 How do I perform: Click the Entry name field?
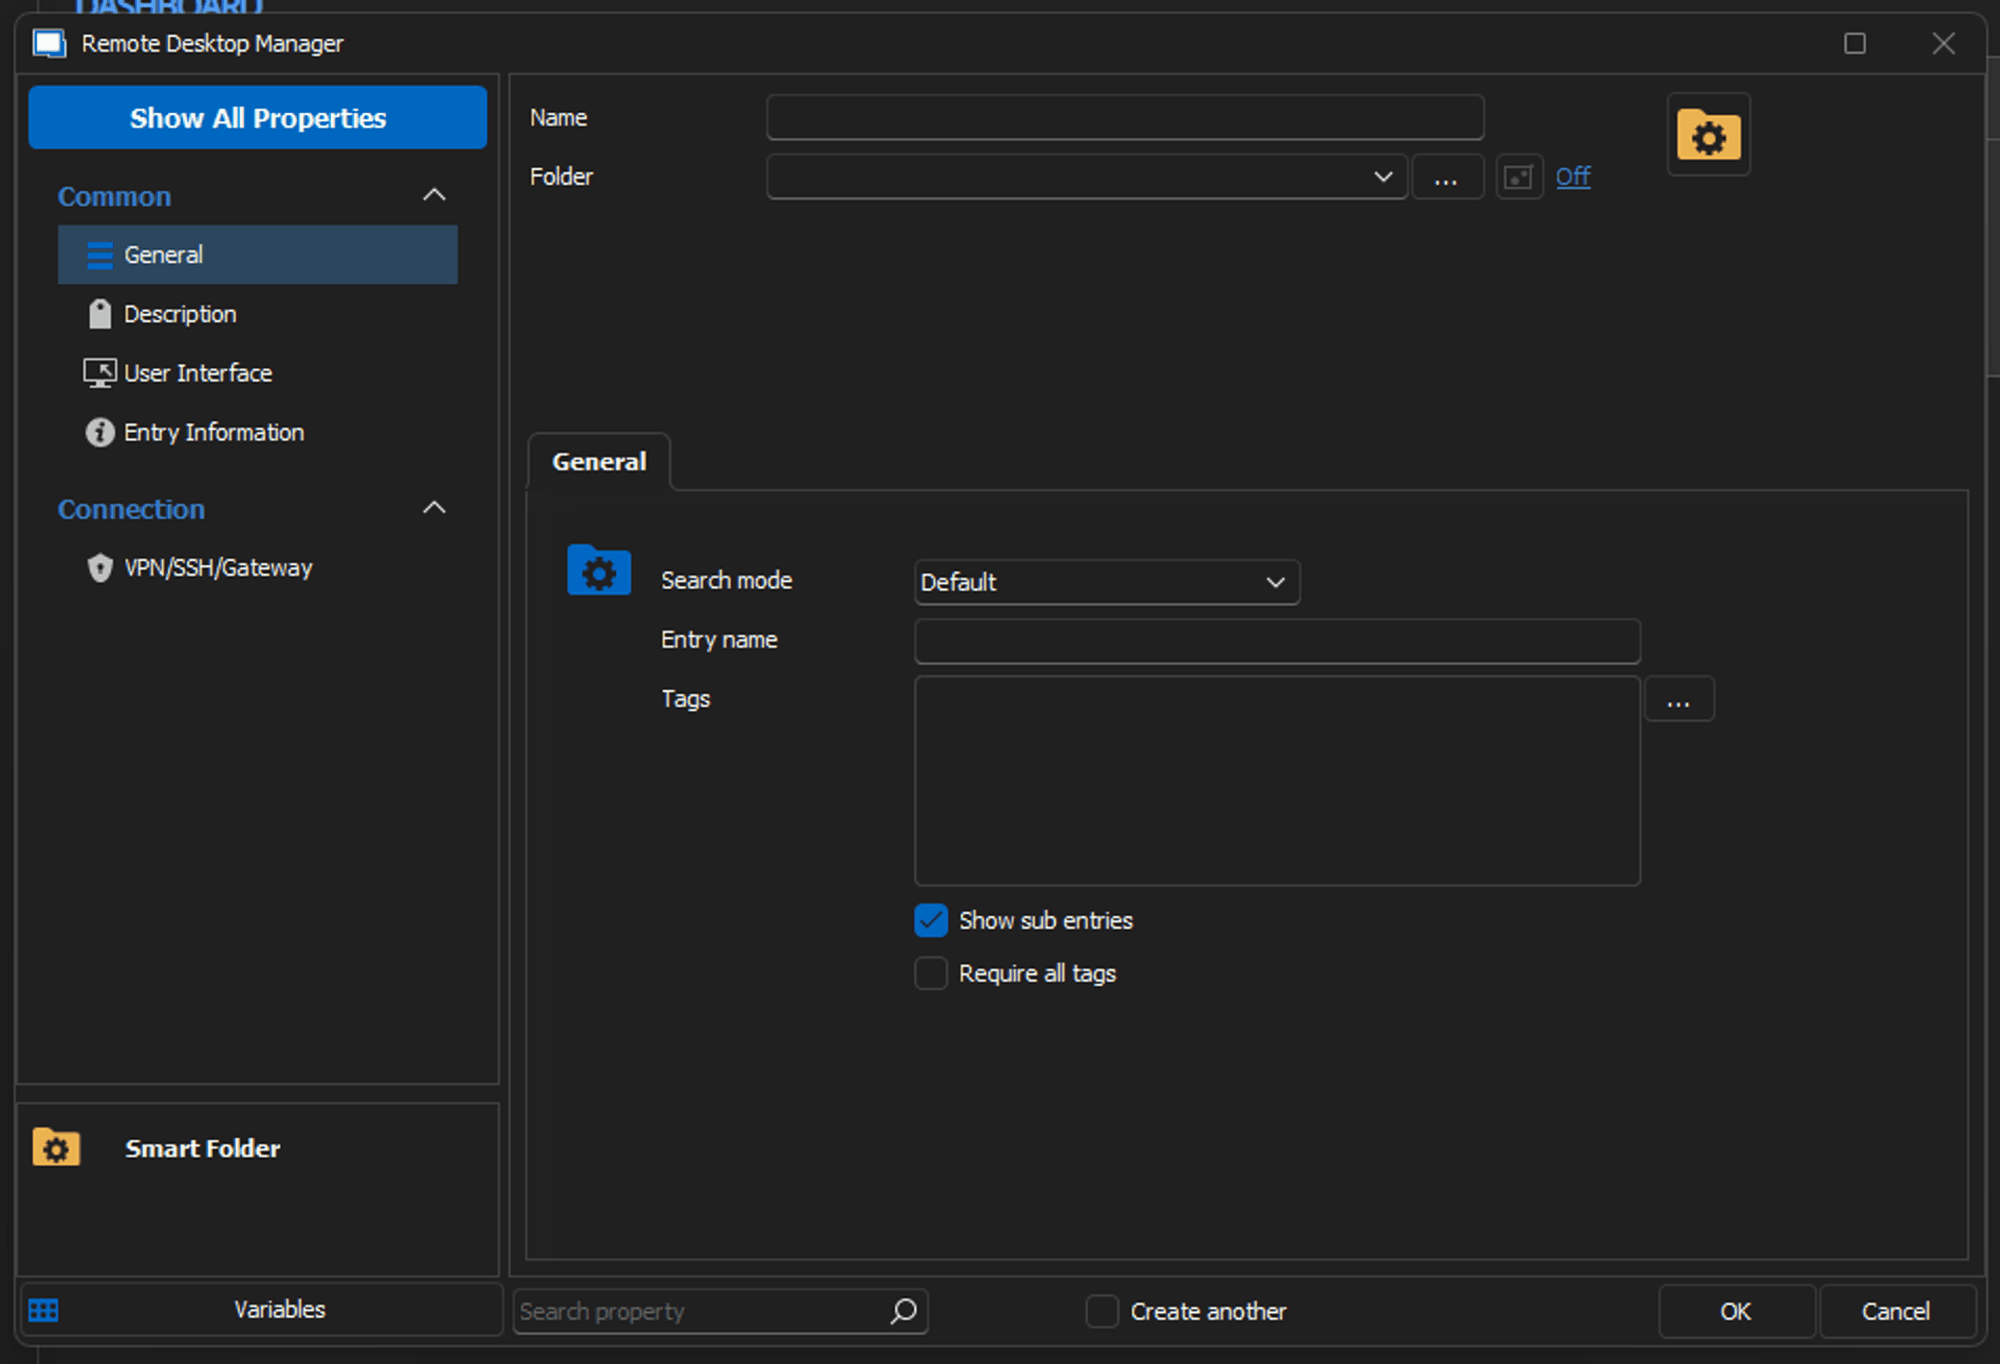pos(1276,641)
